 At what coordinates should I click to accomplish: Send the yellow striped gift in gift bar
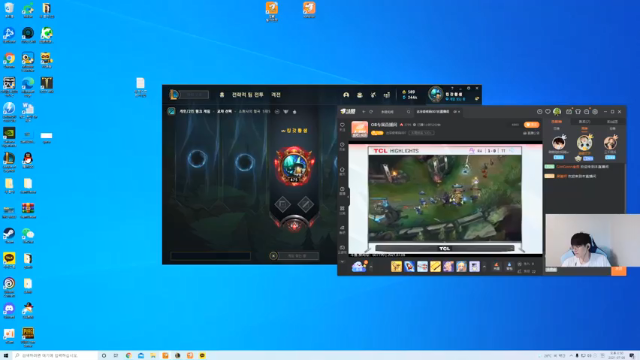(436, 267)
